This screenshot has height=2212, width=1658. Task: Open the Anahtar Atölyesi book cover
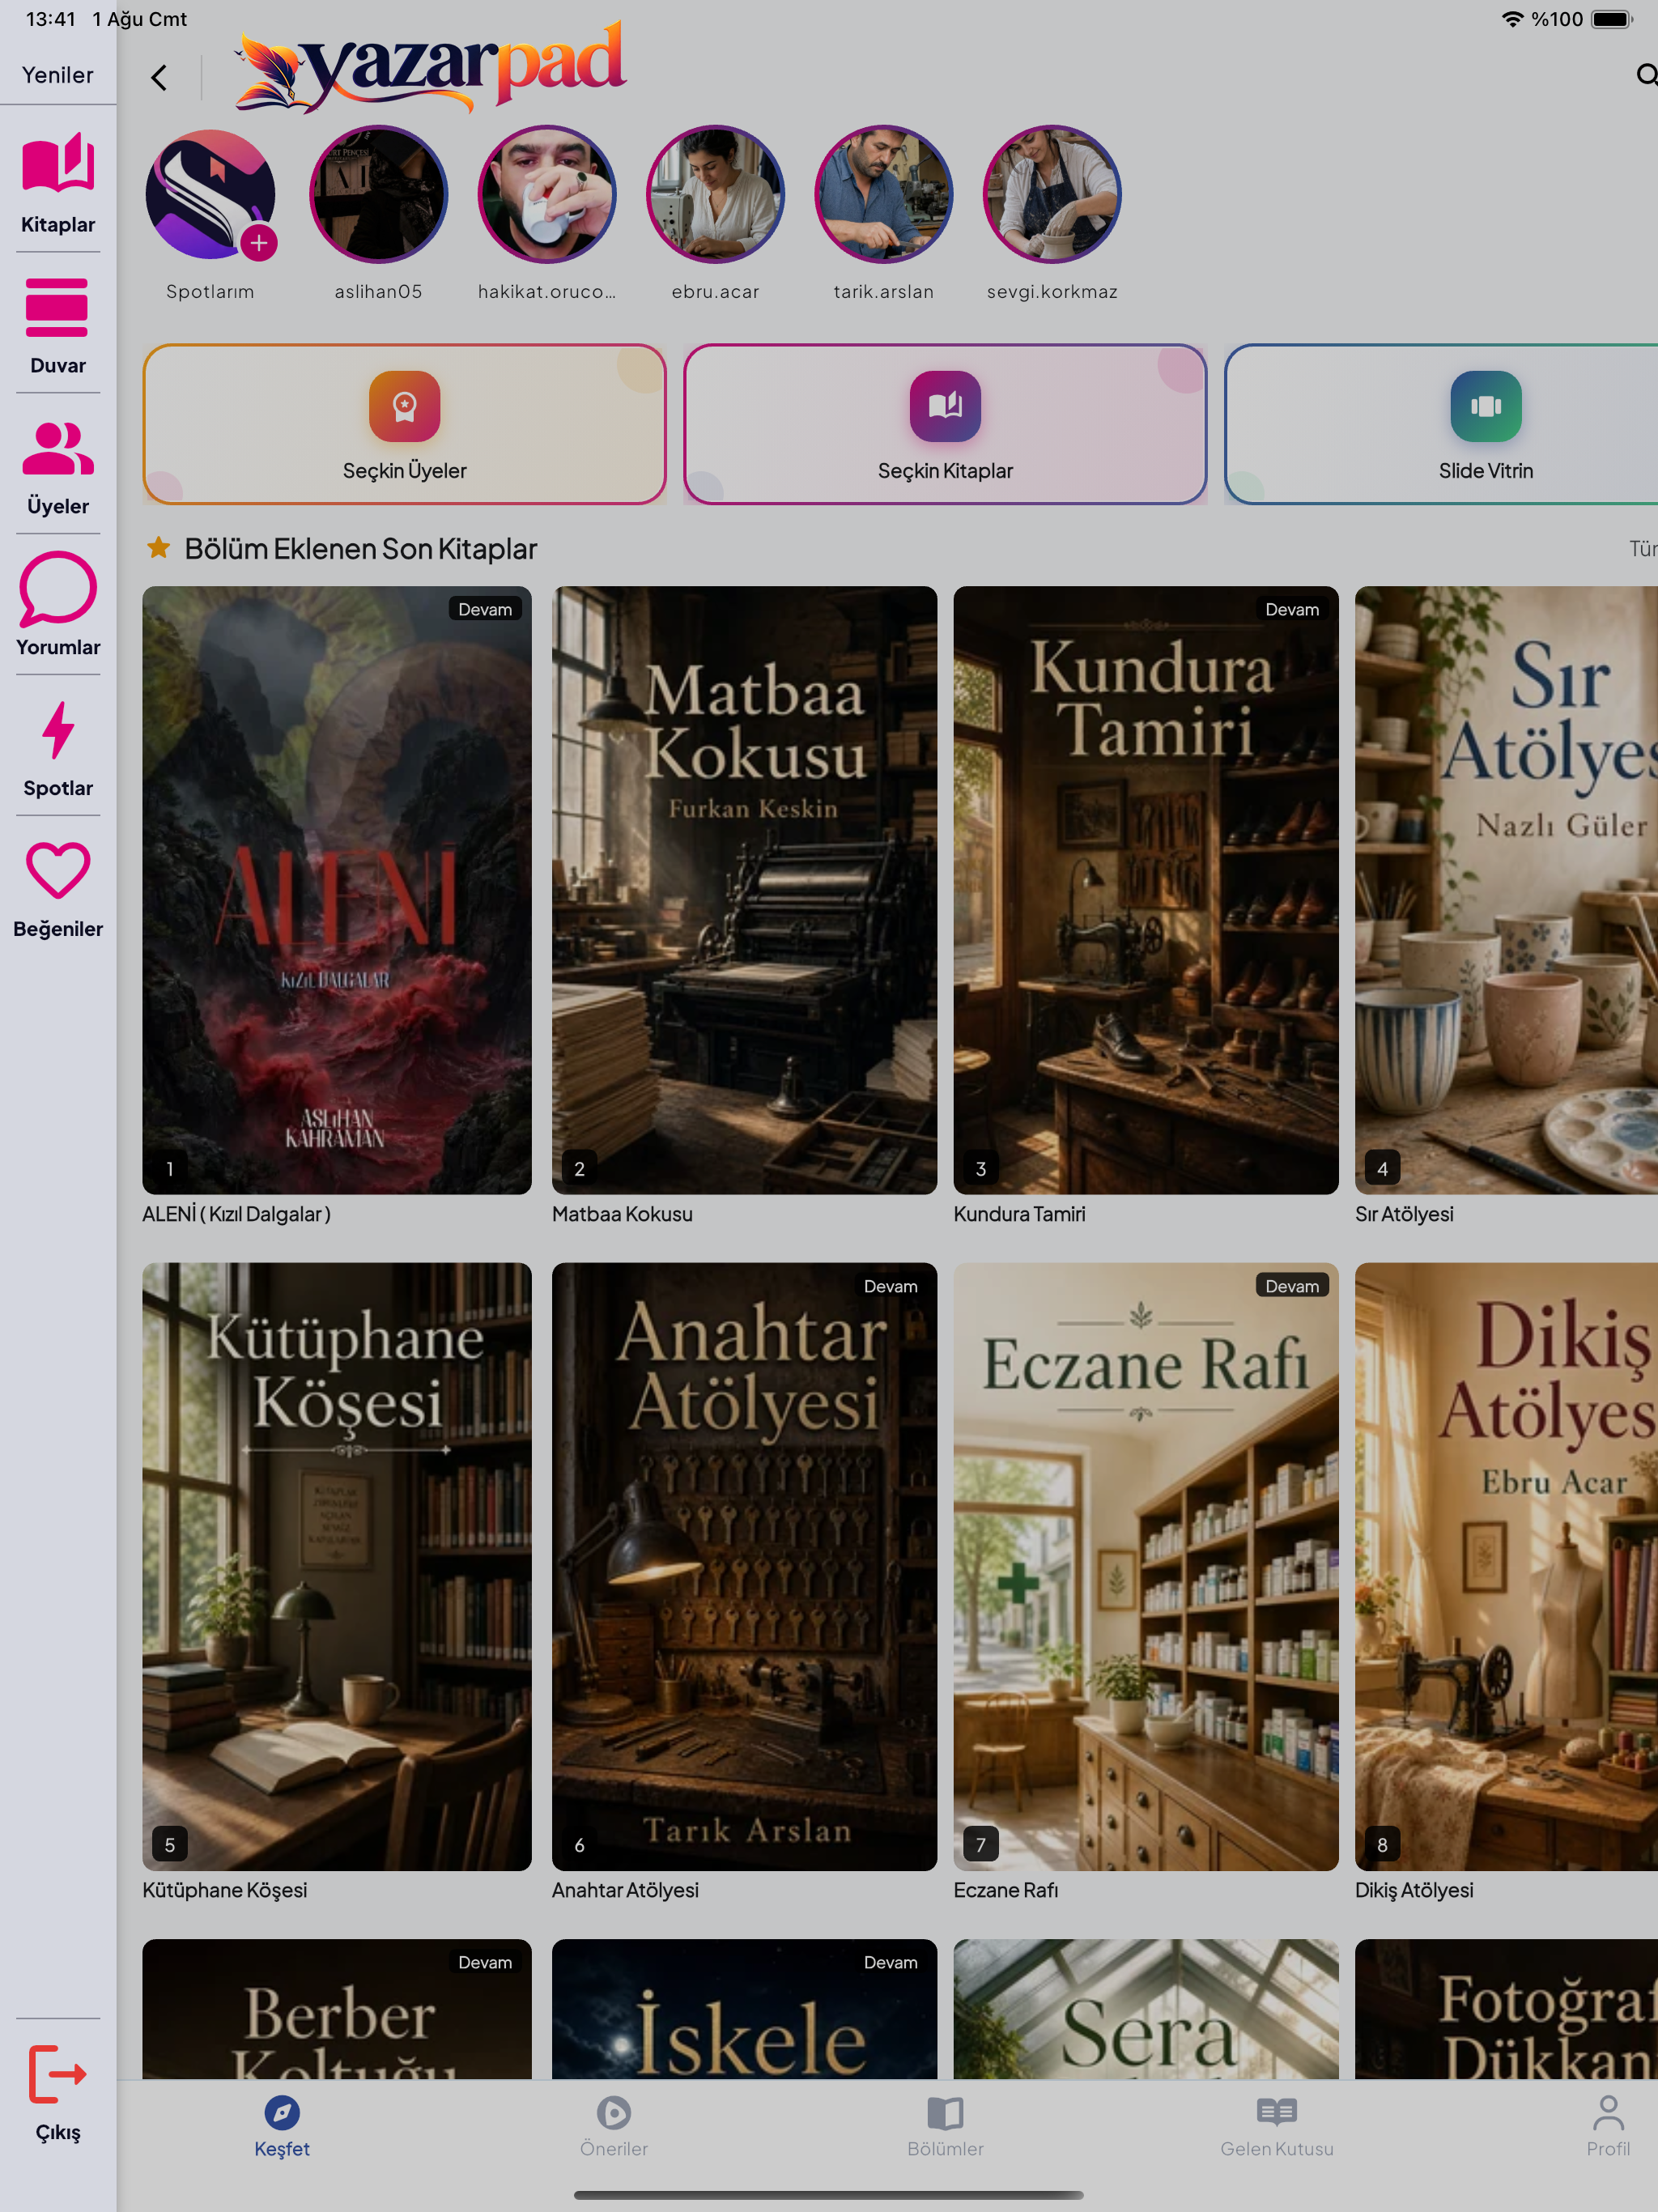pyautogui.click(x=744, y=1566)
